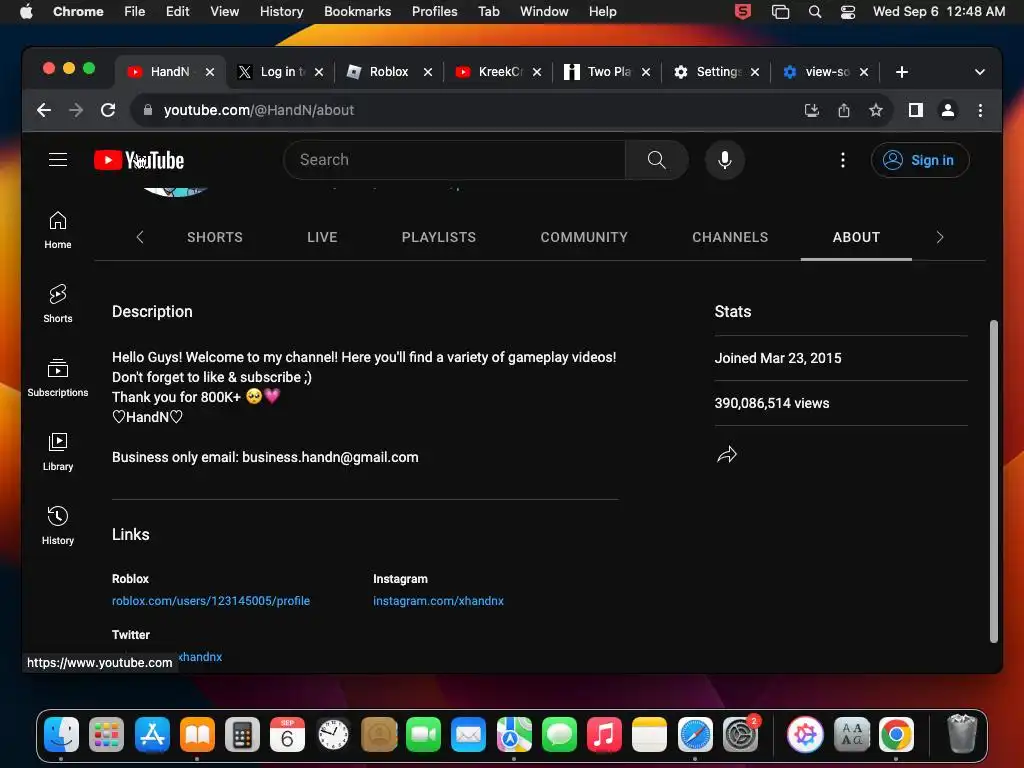Open YouTube settings three-dot menu

click(x=842, y=160)
